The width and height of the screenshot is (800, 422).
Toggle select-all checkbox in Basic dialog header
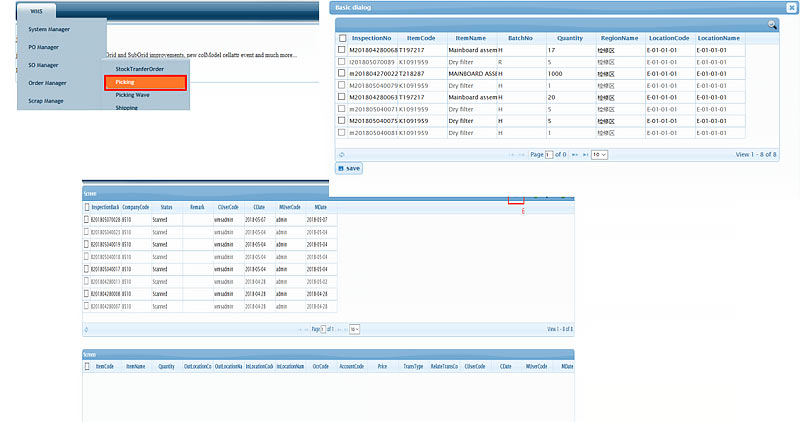pyautogui.click(x=342, y=38)
